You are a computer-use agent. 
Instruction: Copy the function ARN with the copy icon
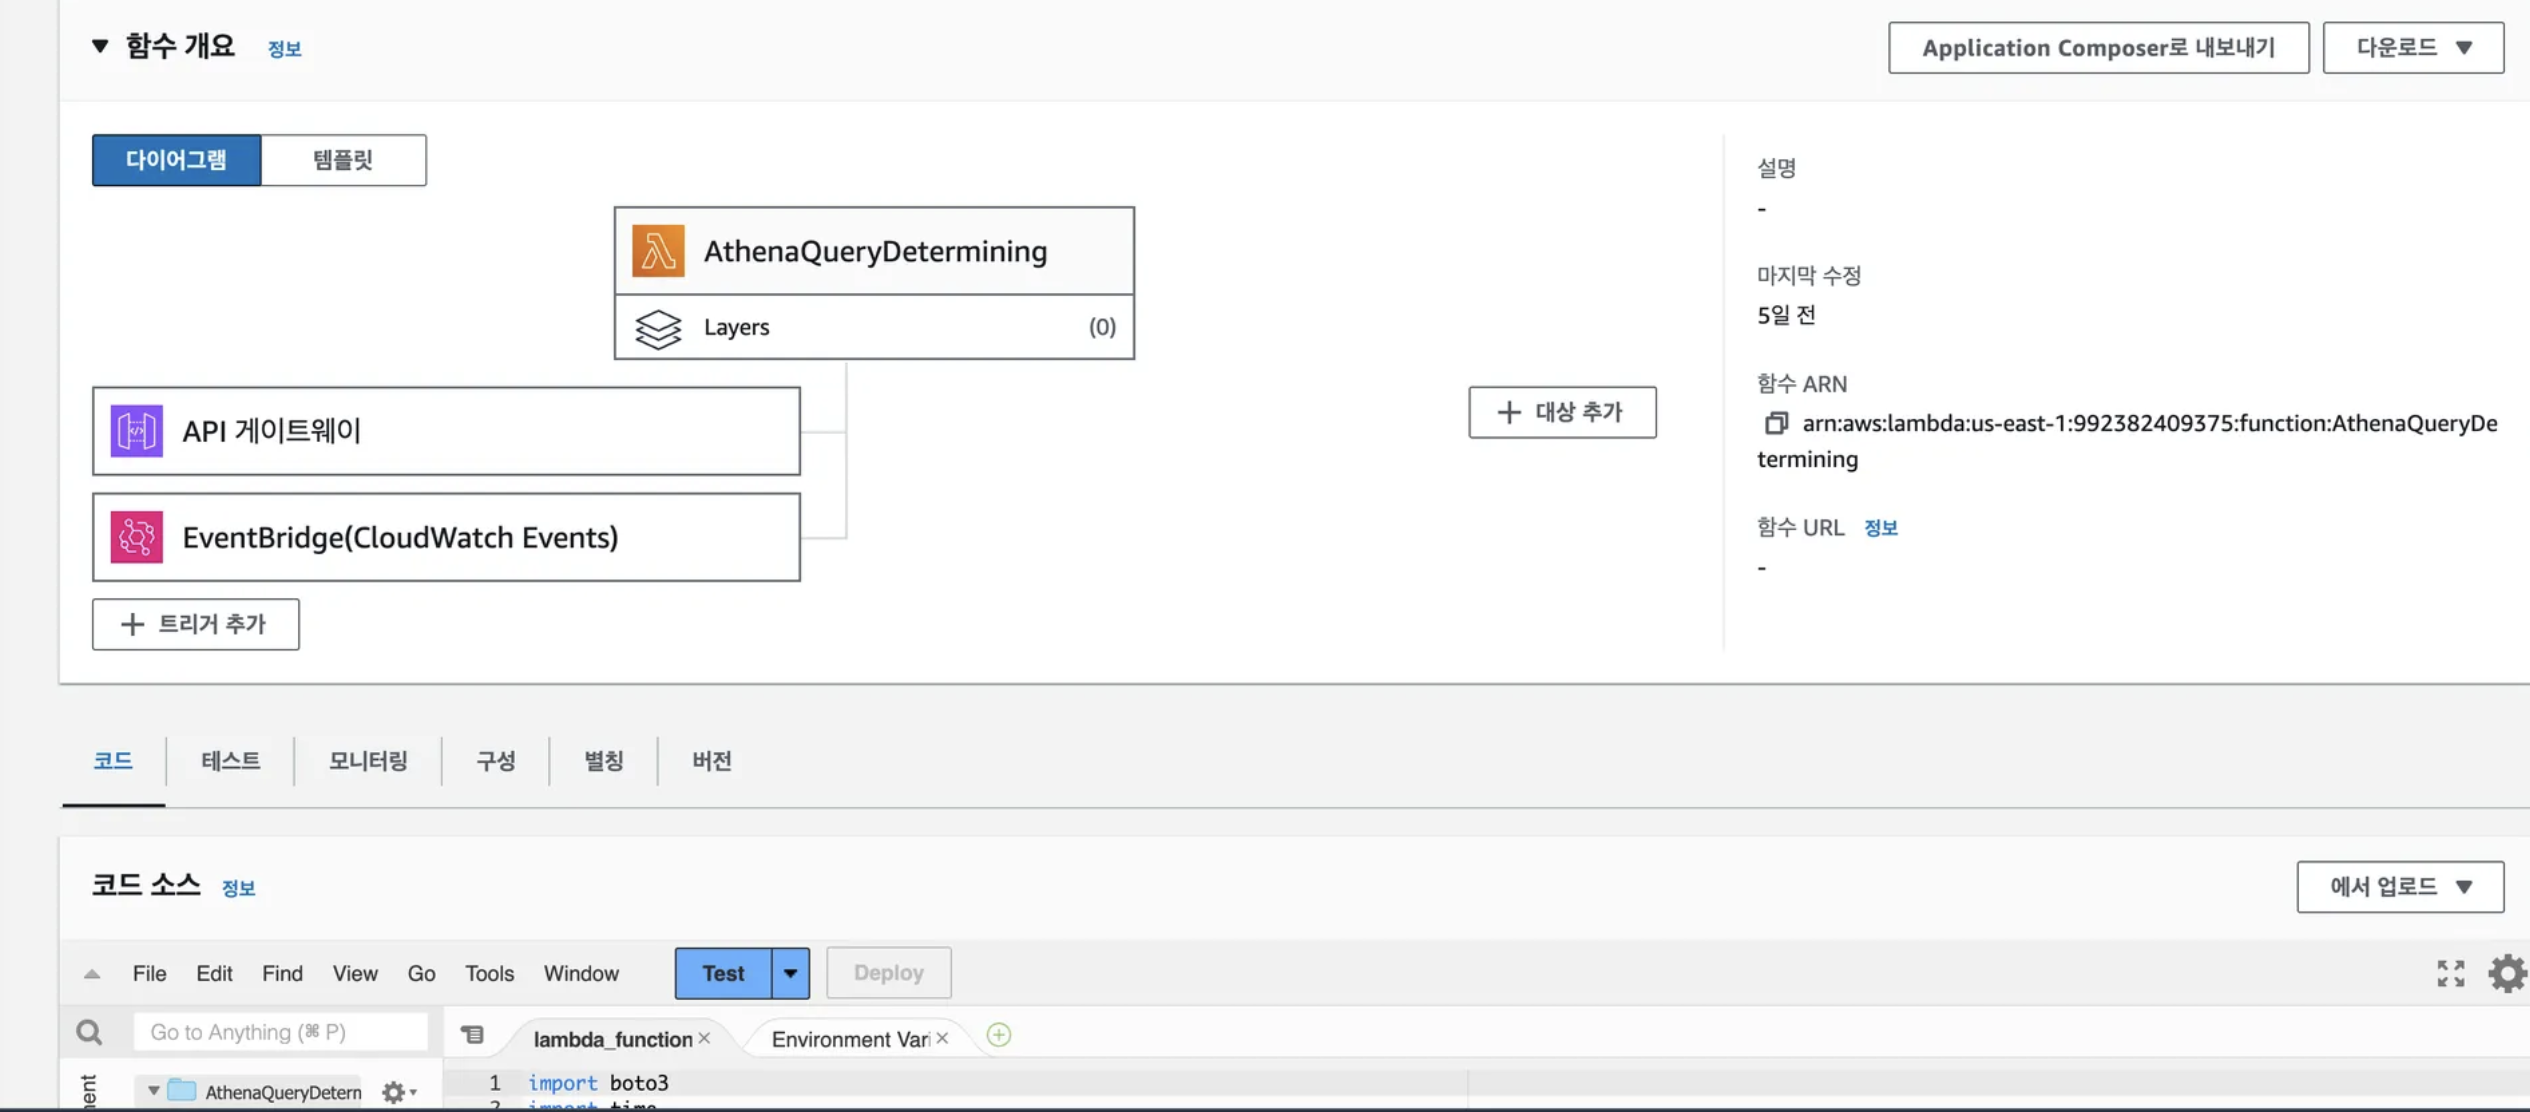[1776, 423]
